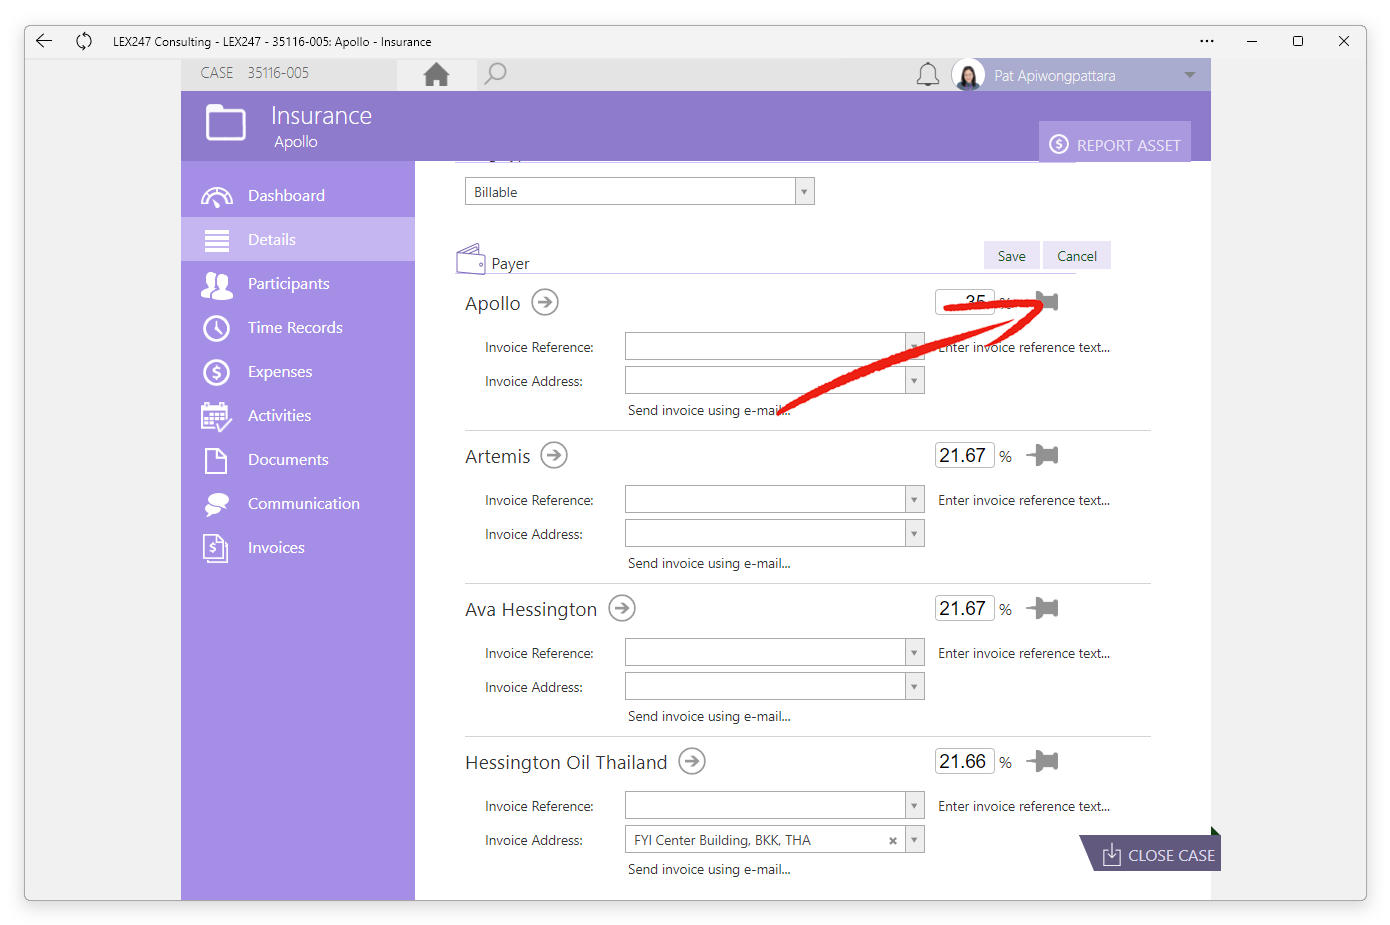
Task: Open the Time Records section
Action: (x=298, y=327)
